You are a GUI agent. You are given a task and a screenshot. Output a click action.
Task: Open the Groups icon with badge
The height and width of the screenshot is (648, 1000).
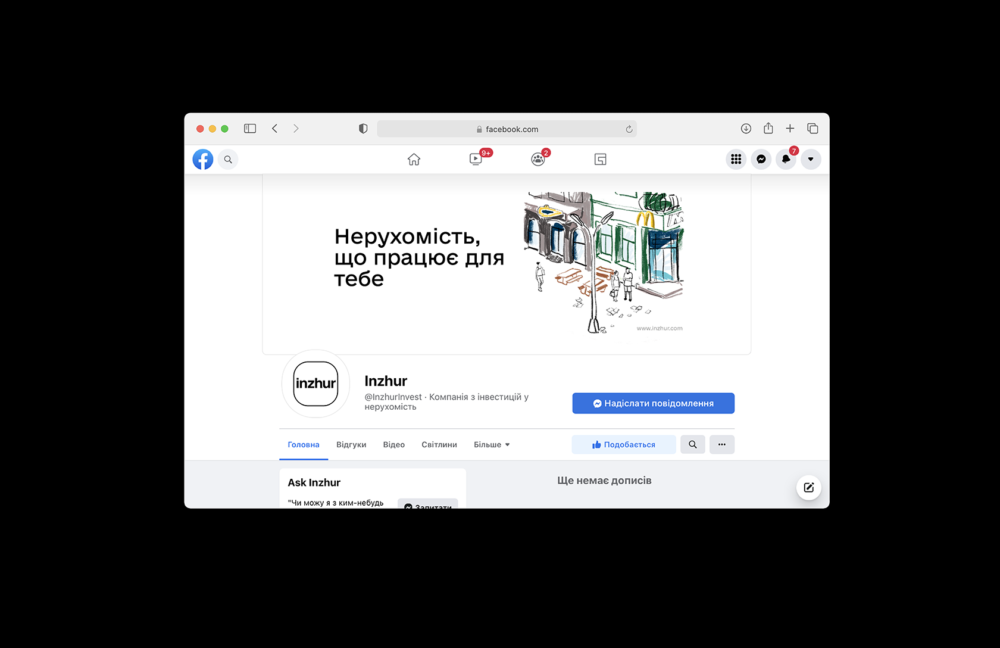(538, 159)
